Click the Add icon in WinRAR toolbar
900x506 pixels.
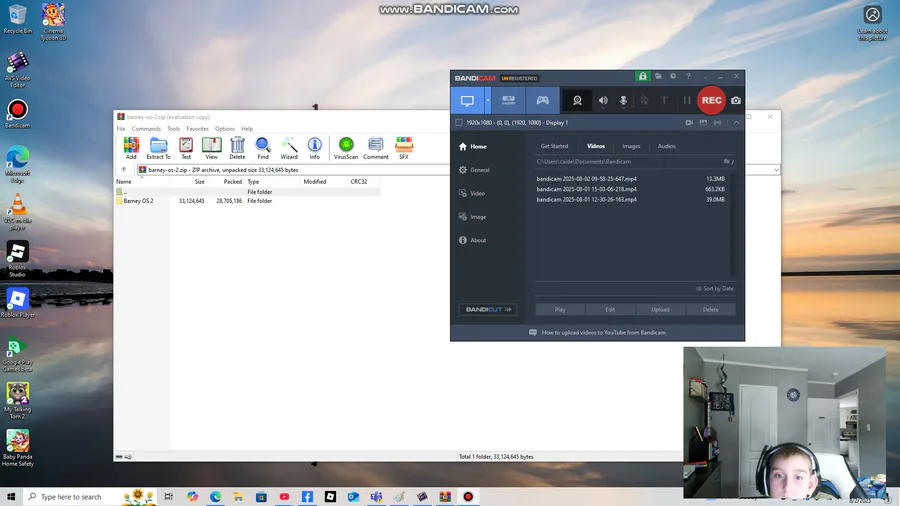[x=131, y=148]
